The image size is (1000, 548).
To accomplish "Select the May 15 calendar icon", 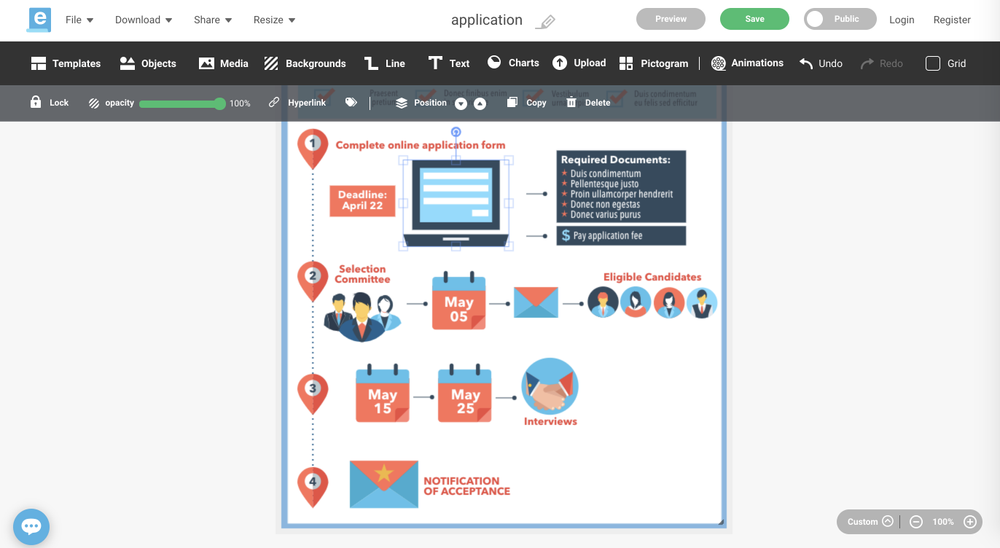I will coord(382,393).
